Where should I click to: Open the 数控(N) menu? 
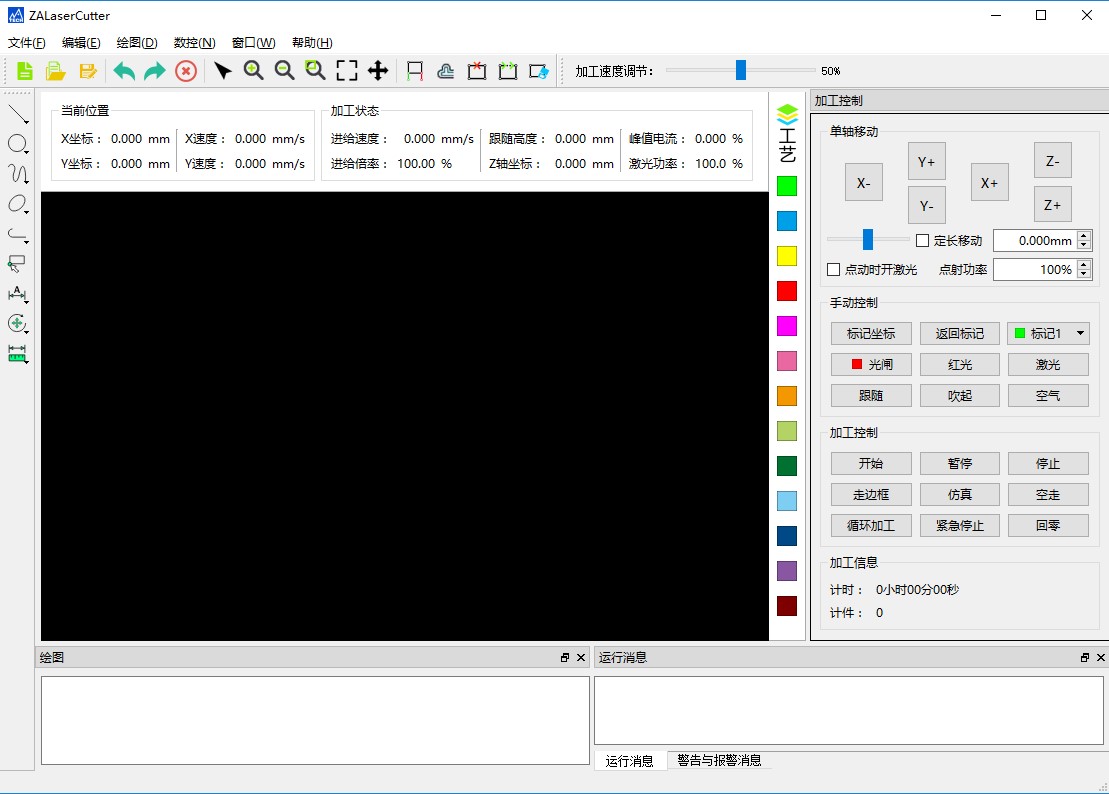pos(194,43)
